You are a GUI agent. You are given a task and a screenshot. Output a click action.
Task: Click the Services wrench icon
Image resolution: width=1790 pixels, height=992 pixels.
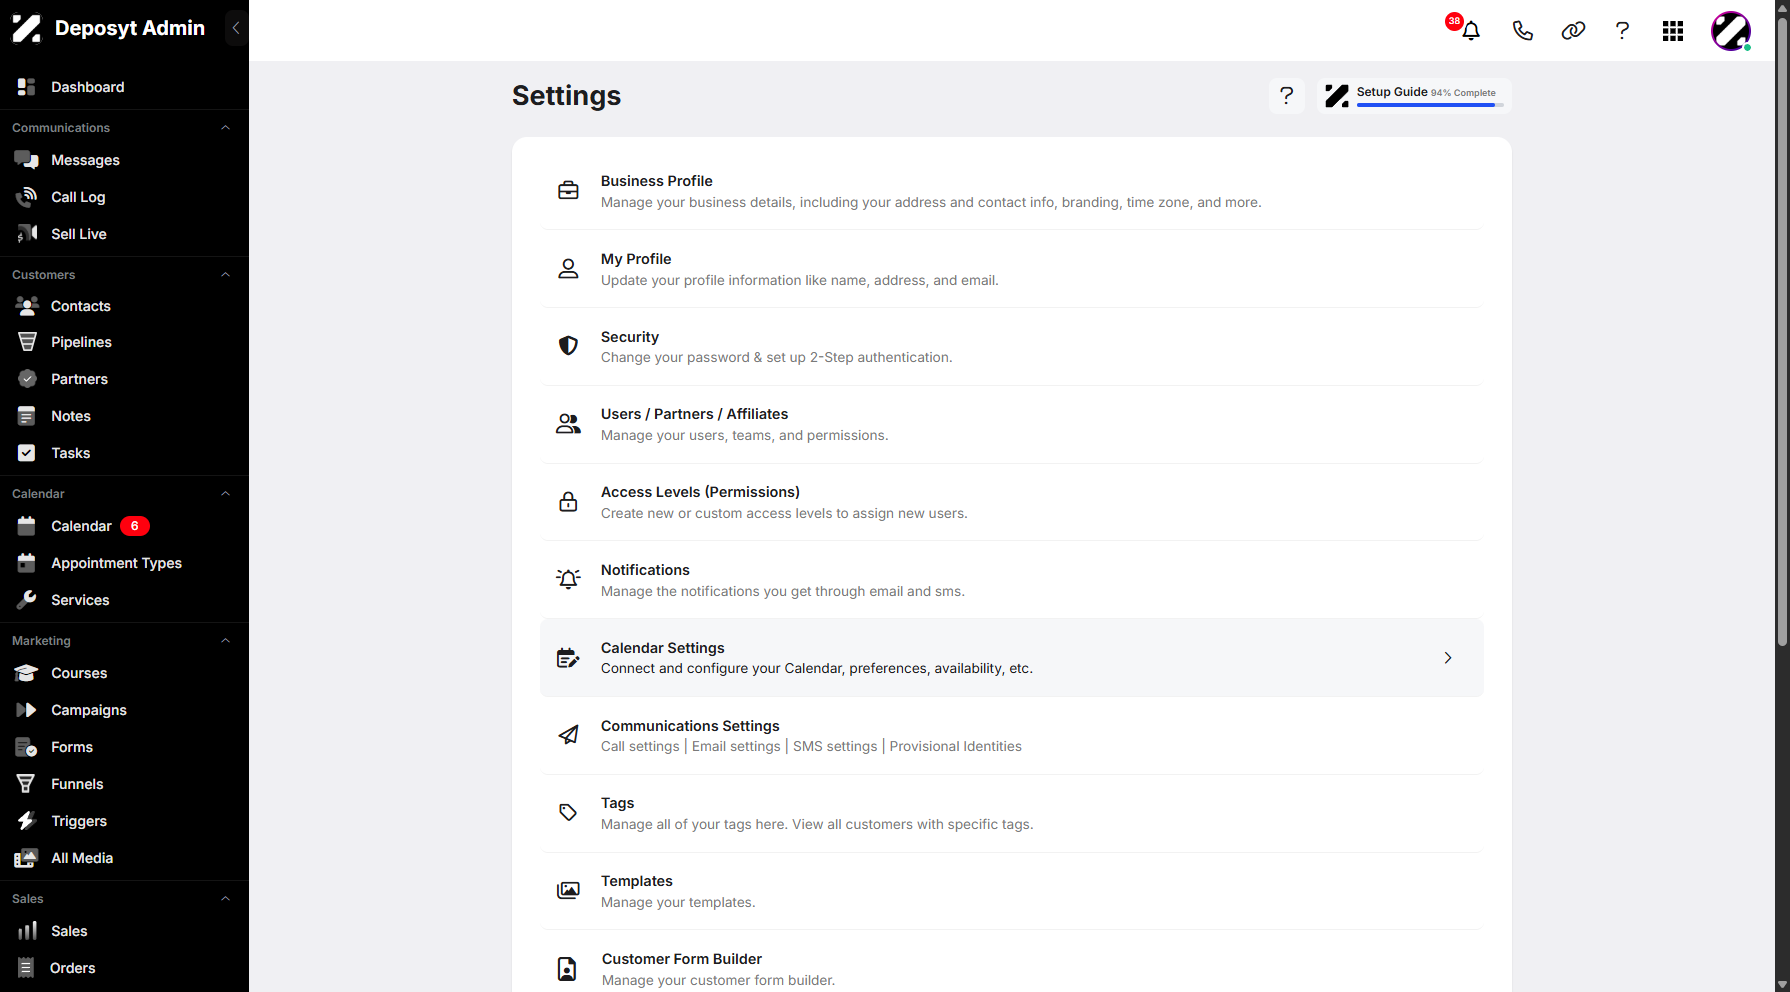tap(27, 599)
